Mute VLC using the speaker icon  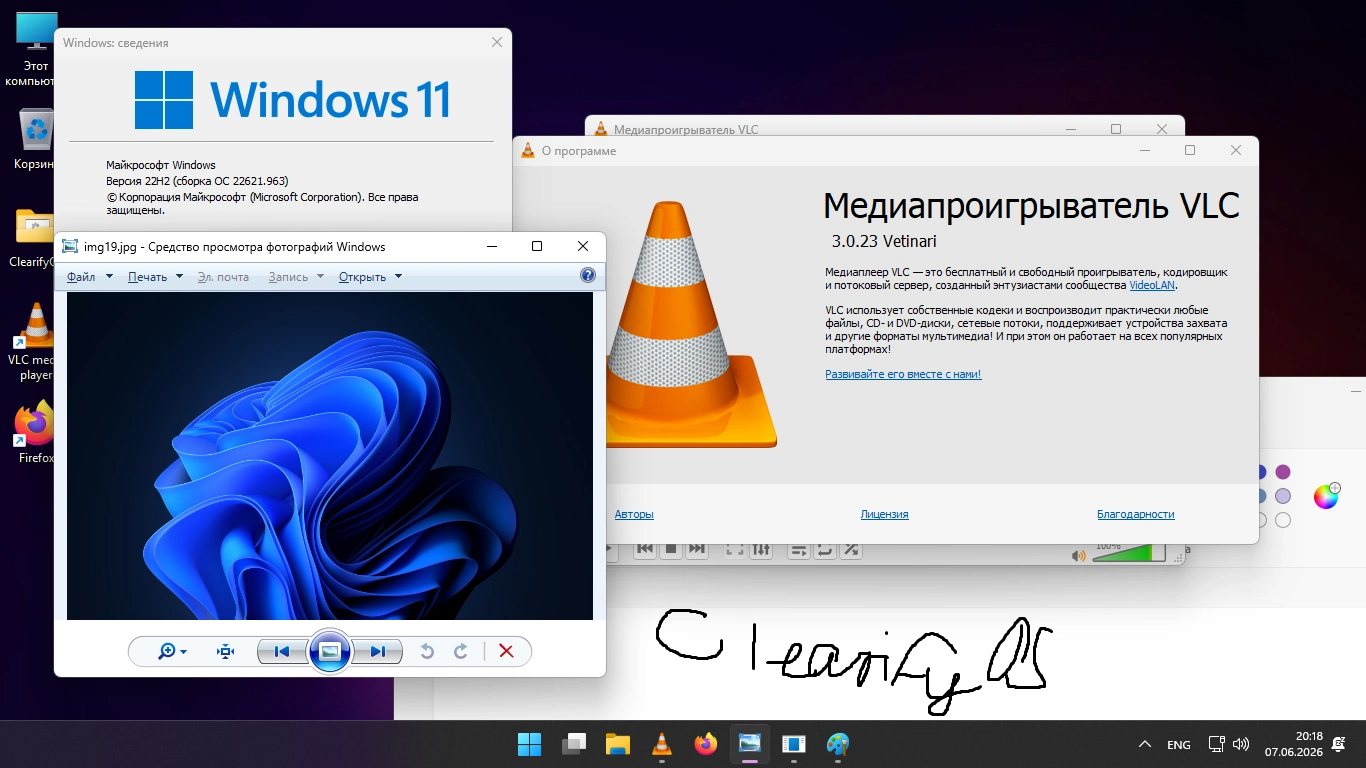pos(1078,556)
